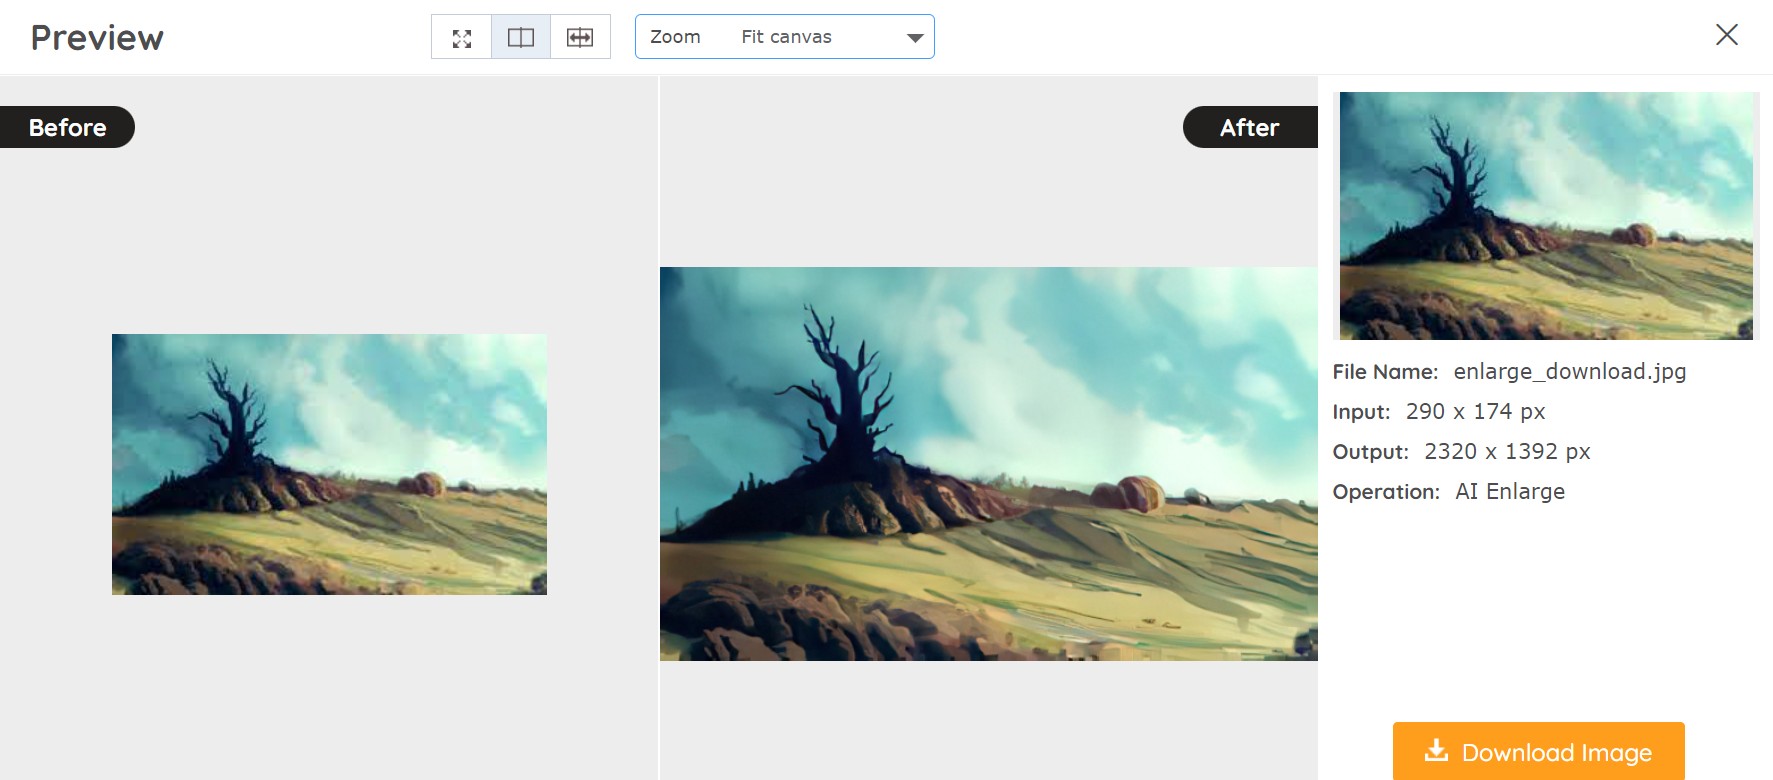Click the file name enlarge_download.jpg

1569,372
